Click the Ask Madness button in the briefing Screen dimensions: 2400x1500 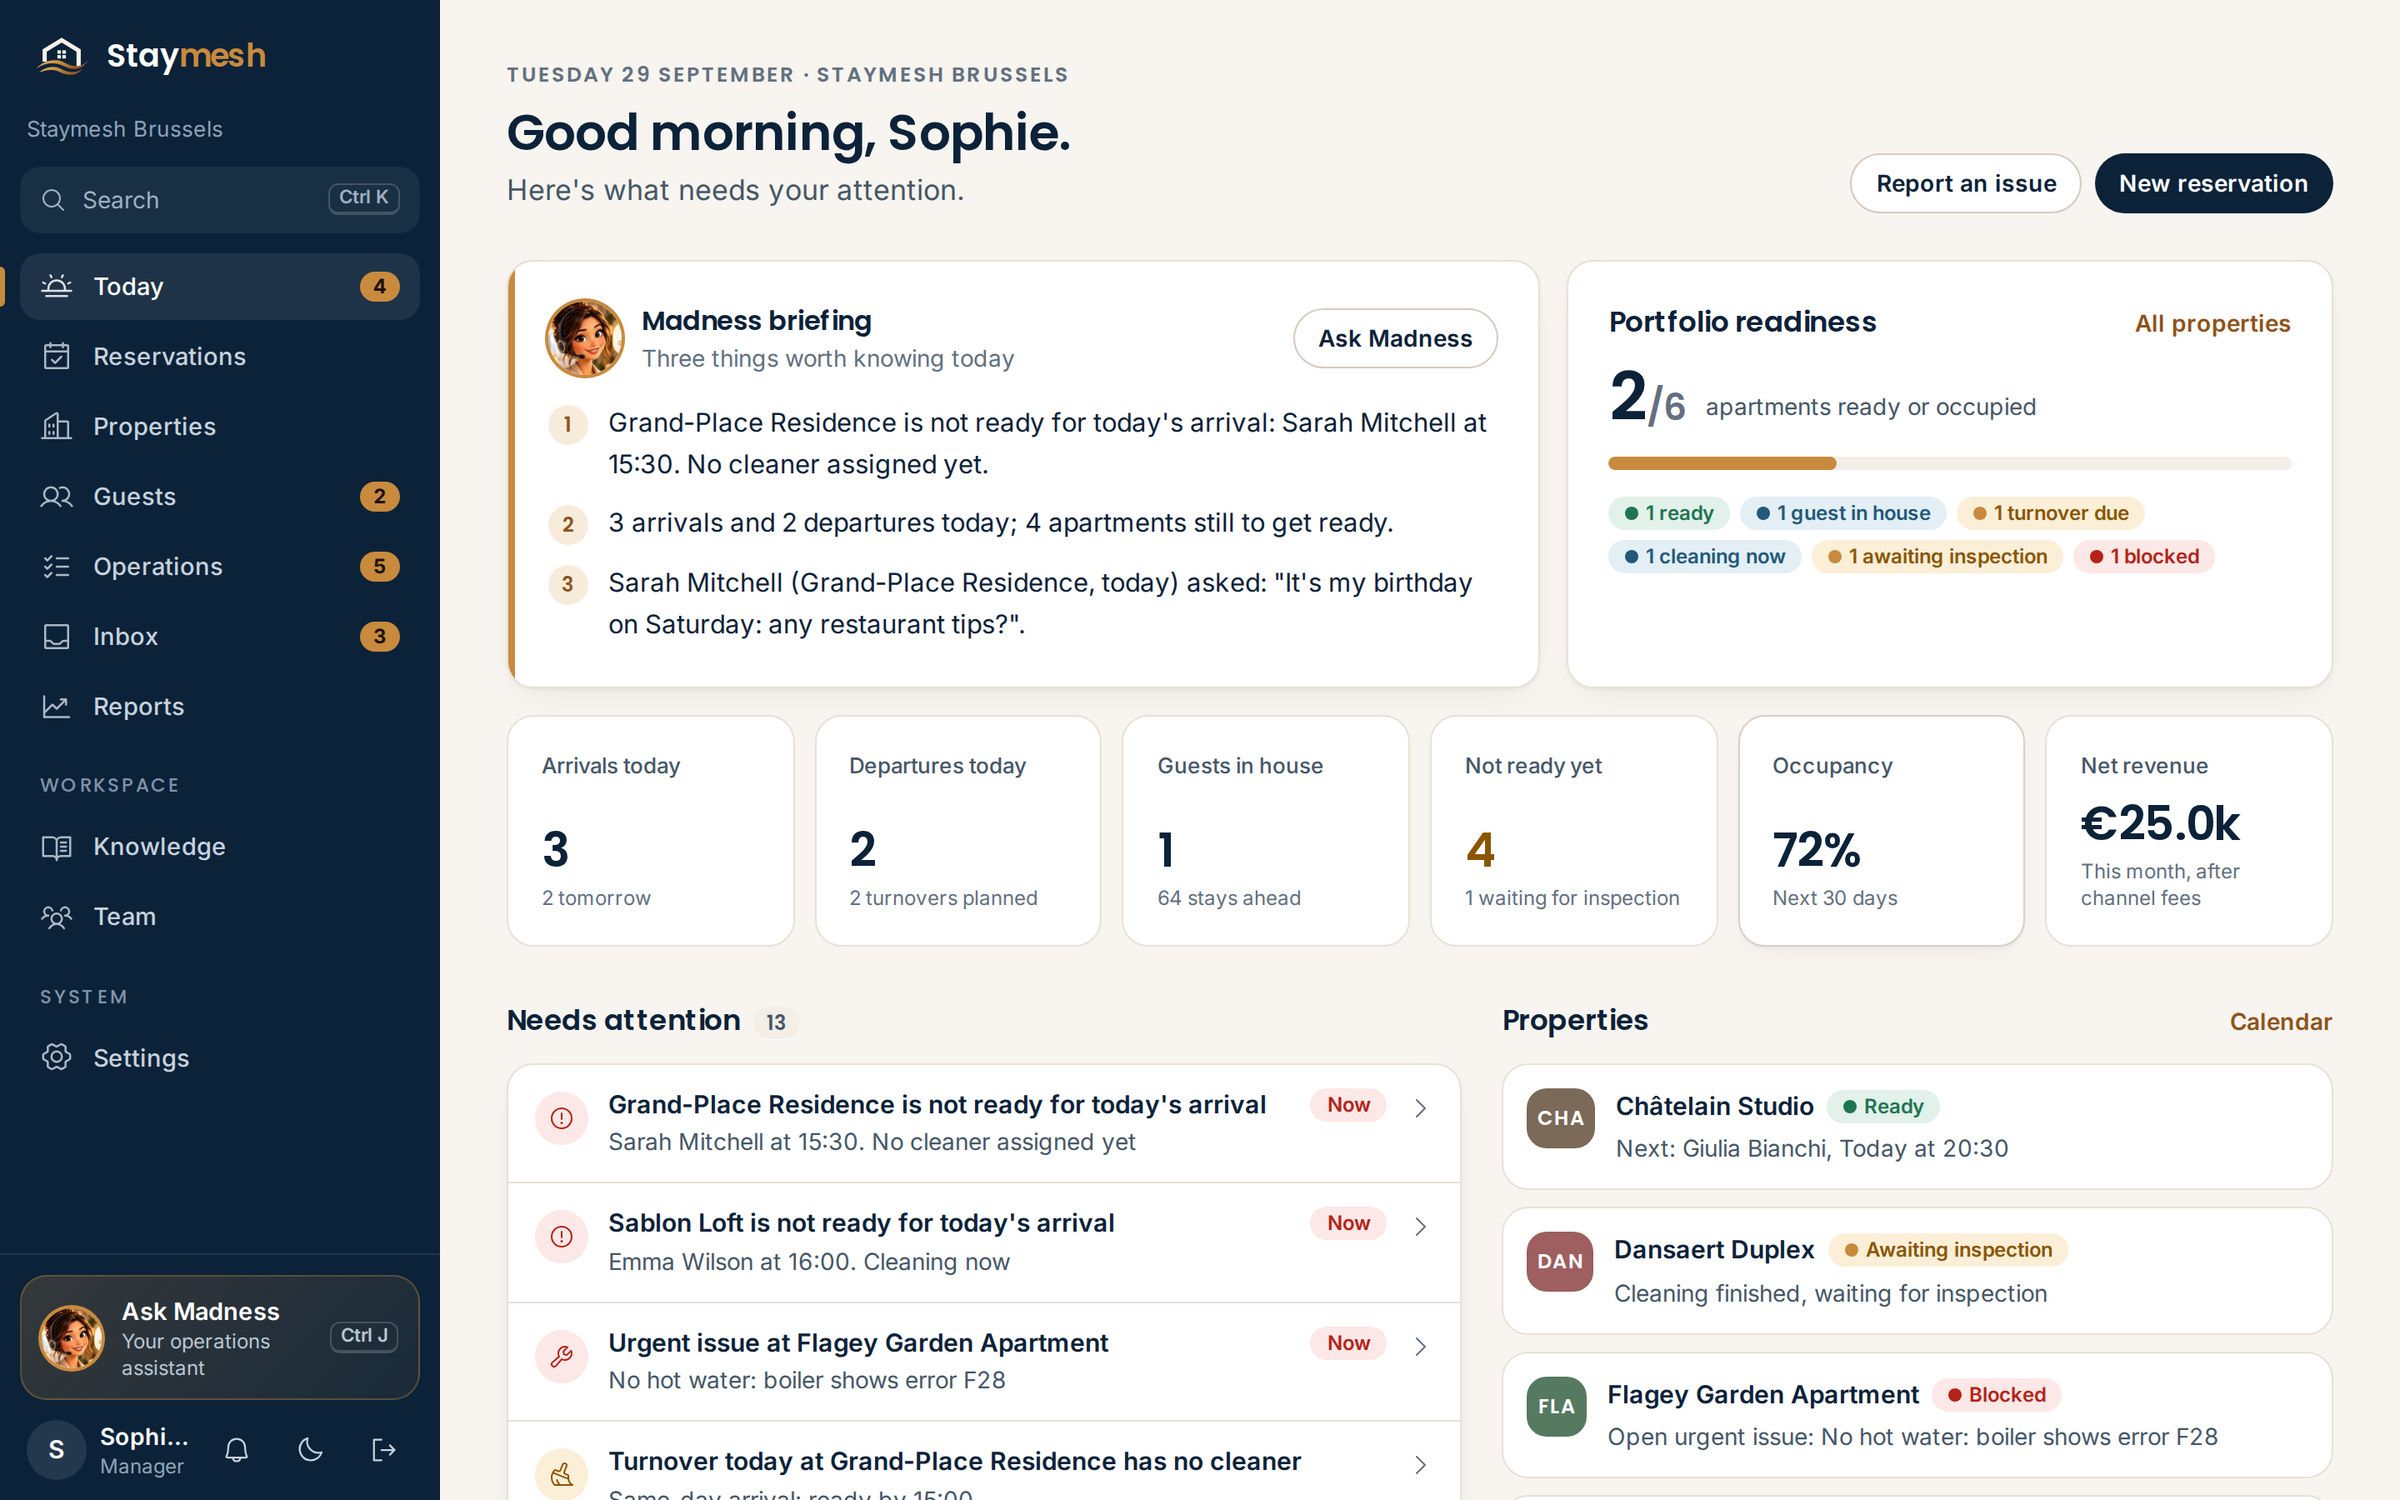pyautogui.click(x=1395, y=338)
